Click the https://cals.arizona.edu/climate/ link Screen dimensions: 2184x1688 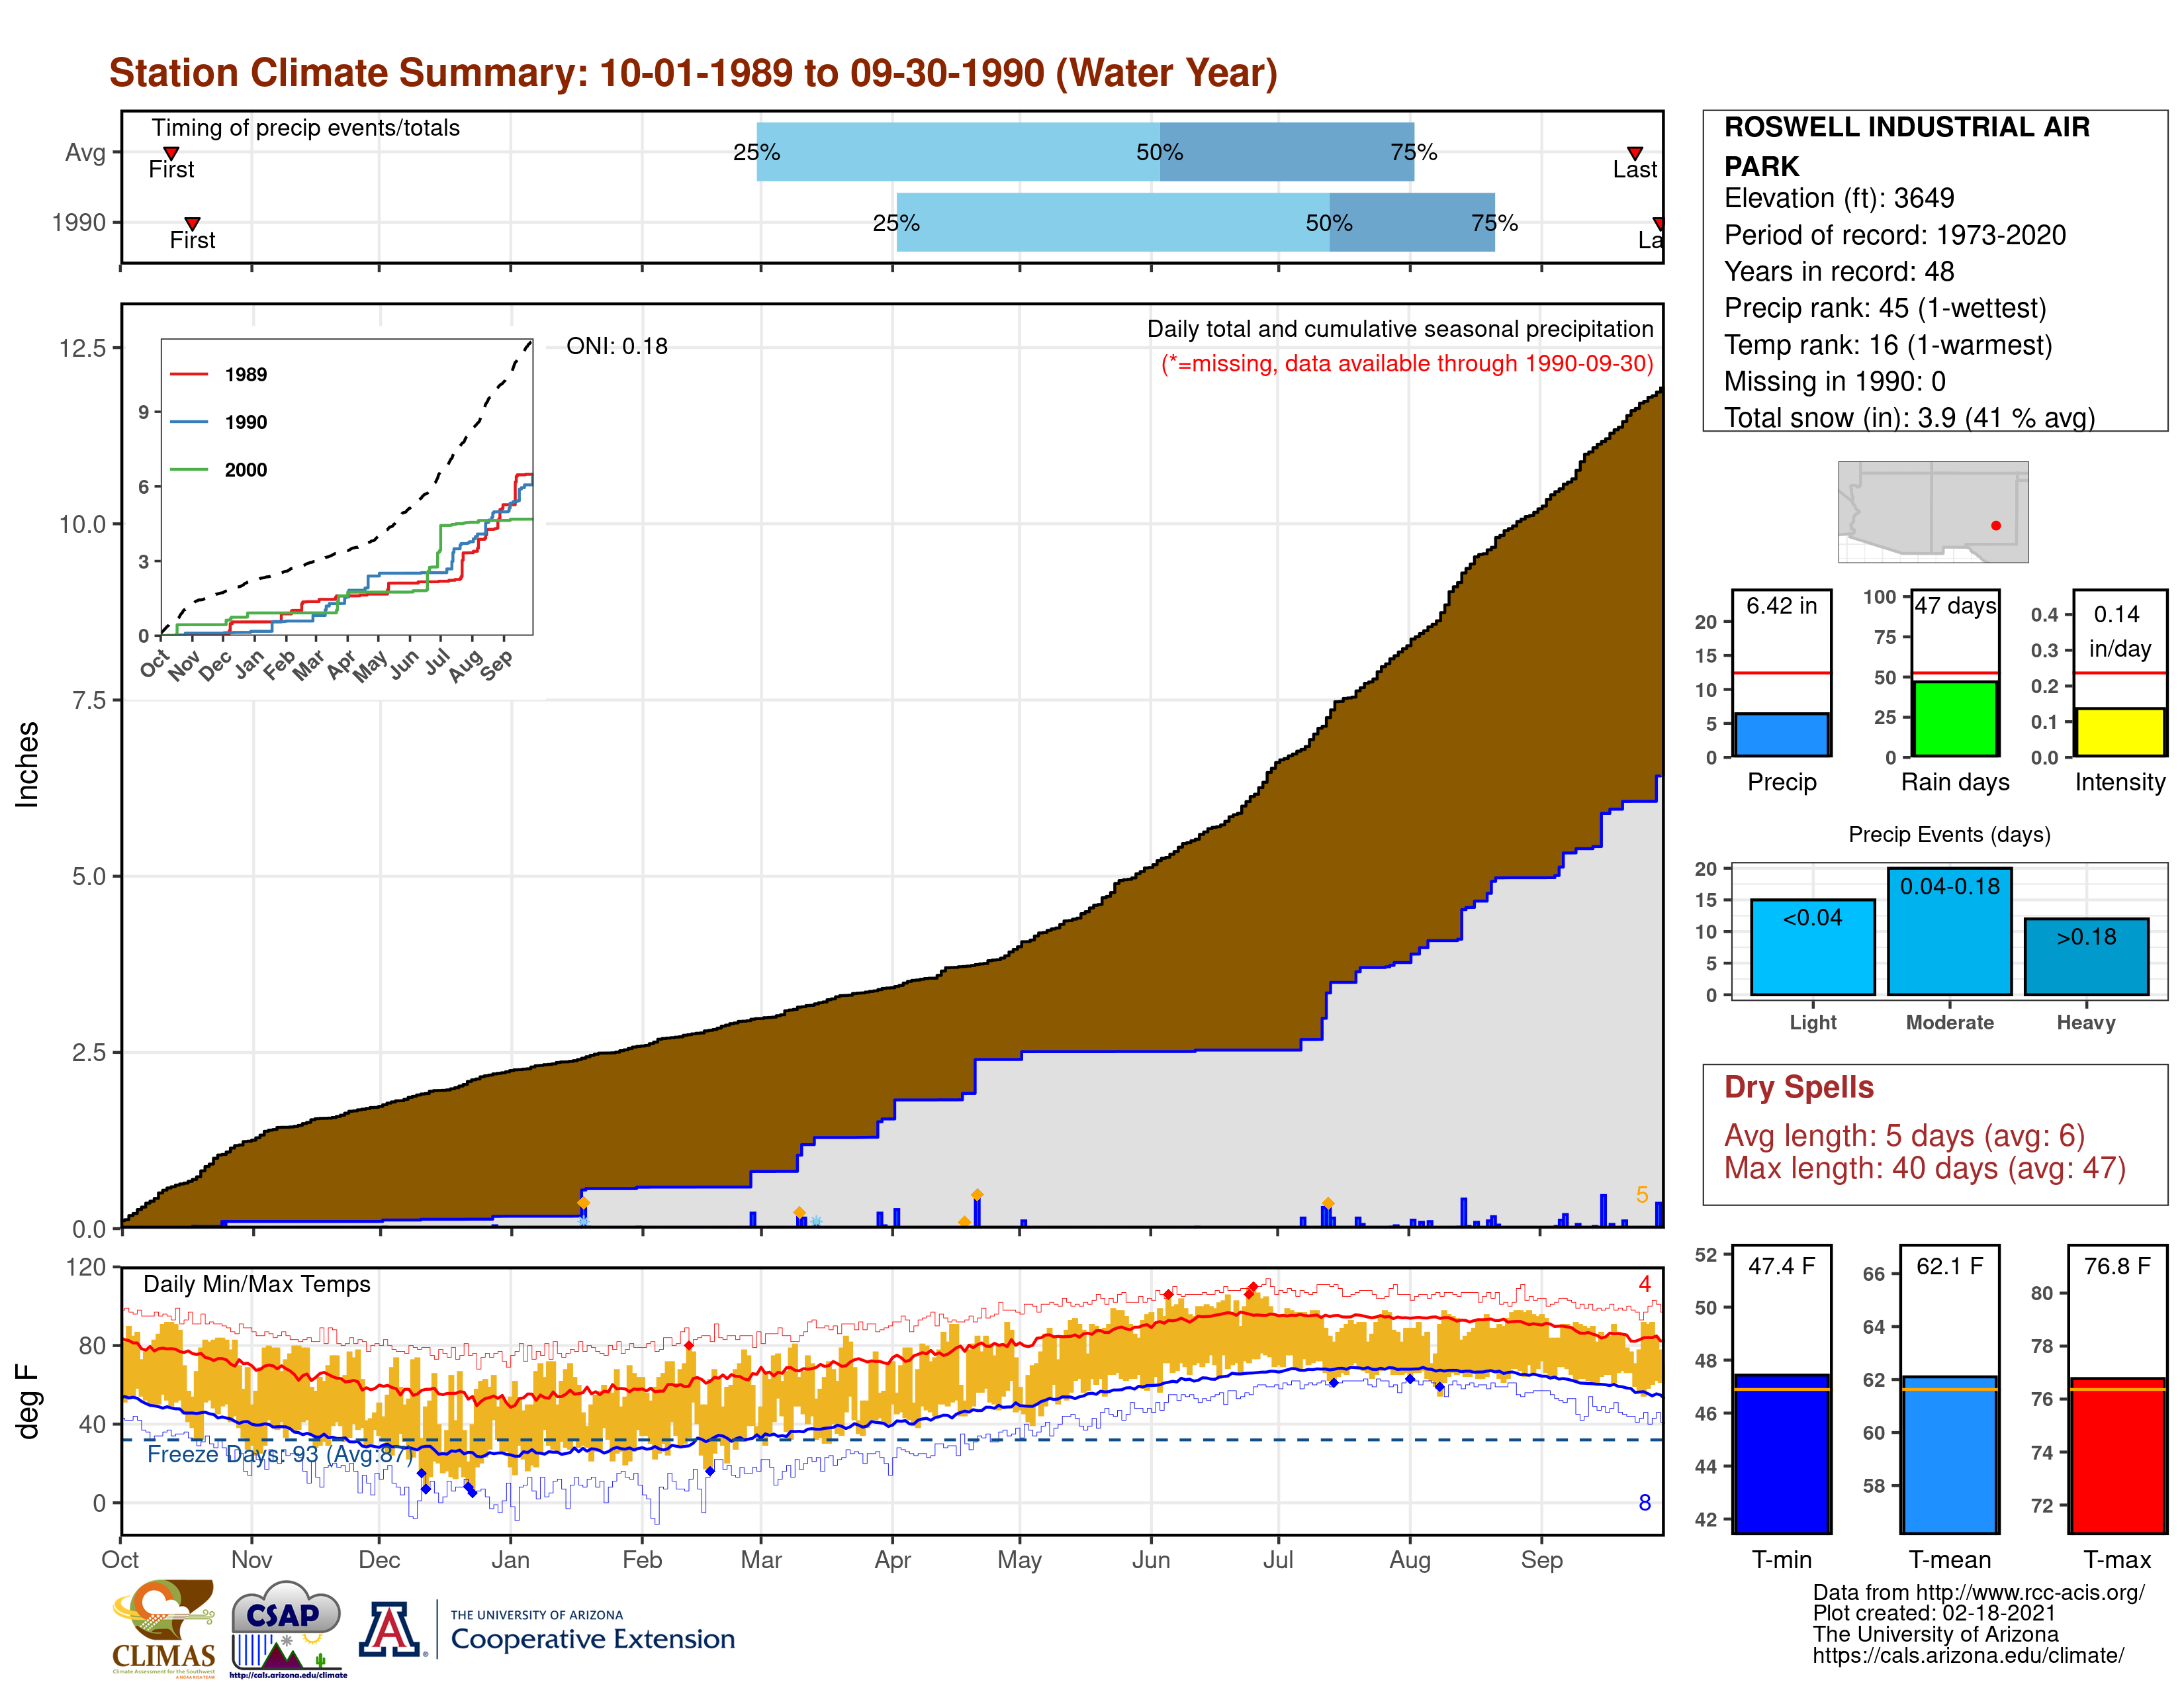point(1968,1656)
